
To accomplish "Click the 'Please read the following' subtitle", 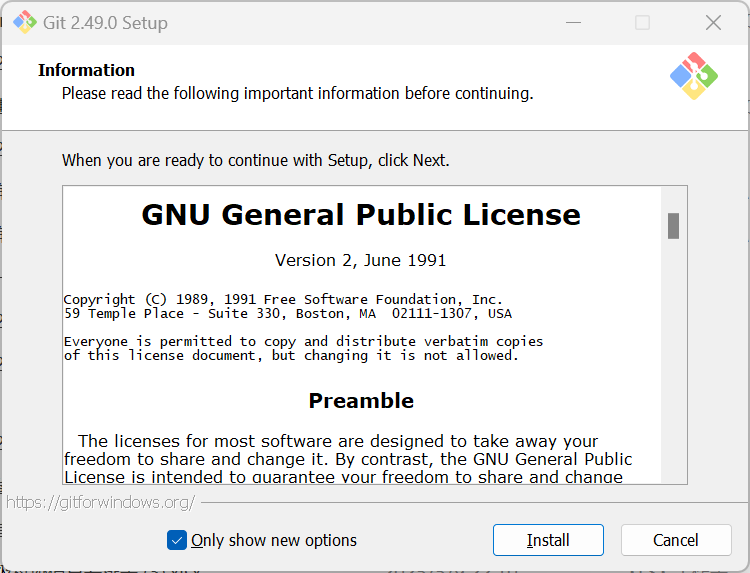I will (298, 93).
